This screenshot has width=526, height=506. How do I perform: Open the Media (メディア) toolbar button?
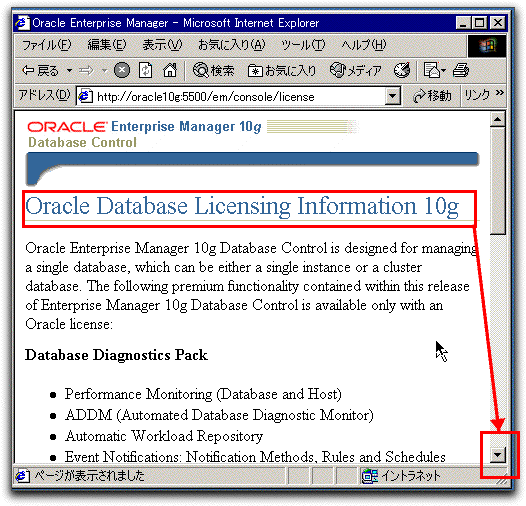click(x=356, y=71)
